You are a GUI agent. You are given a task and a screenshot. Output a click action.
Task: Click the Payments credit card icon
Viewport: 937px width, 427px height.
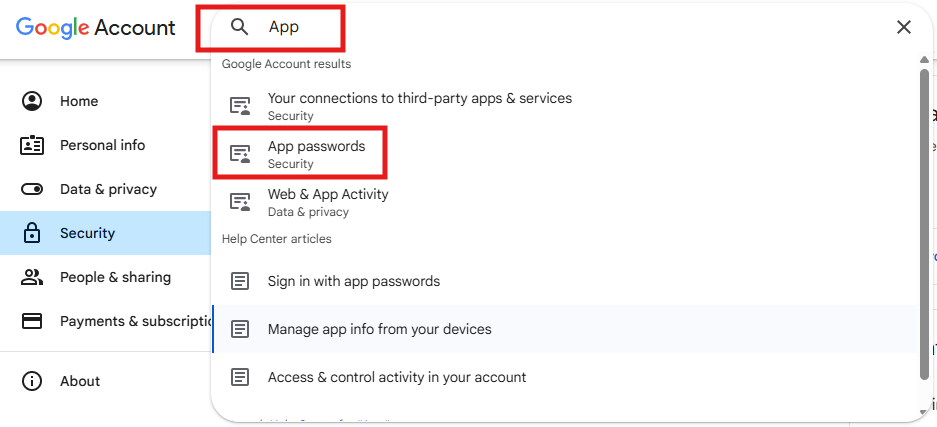click(32, 321)
